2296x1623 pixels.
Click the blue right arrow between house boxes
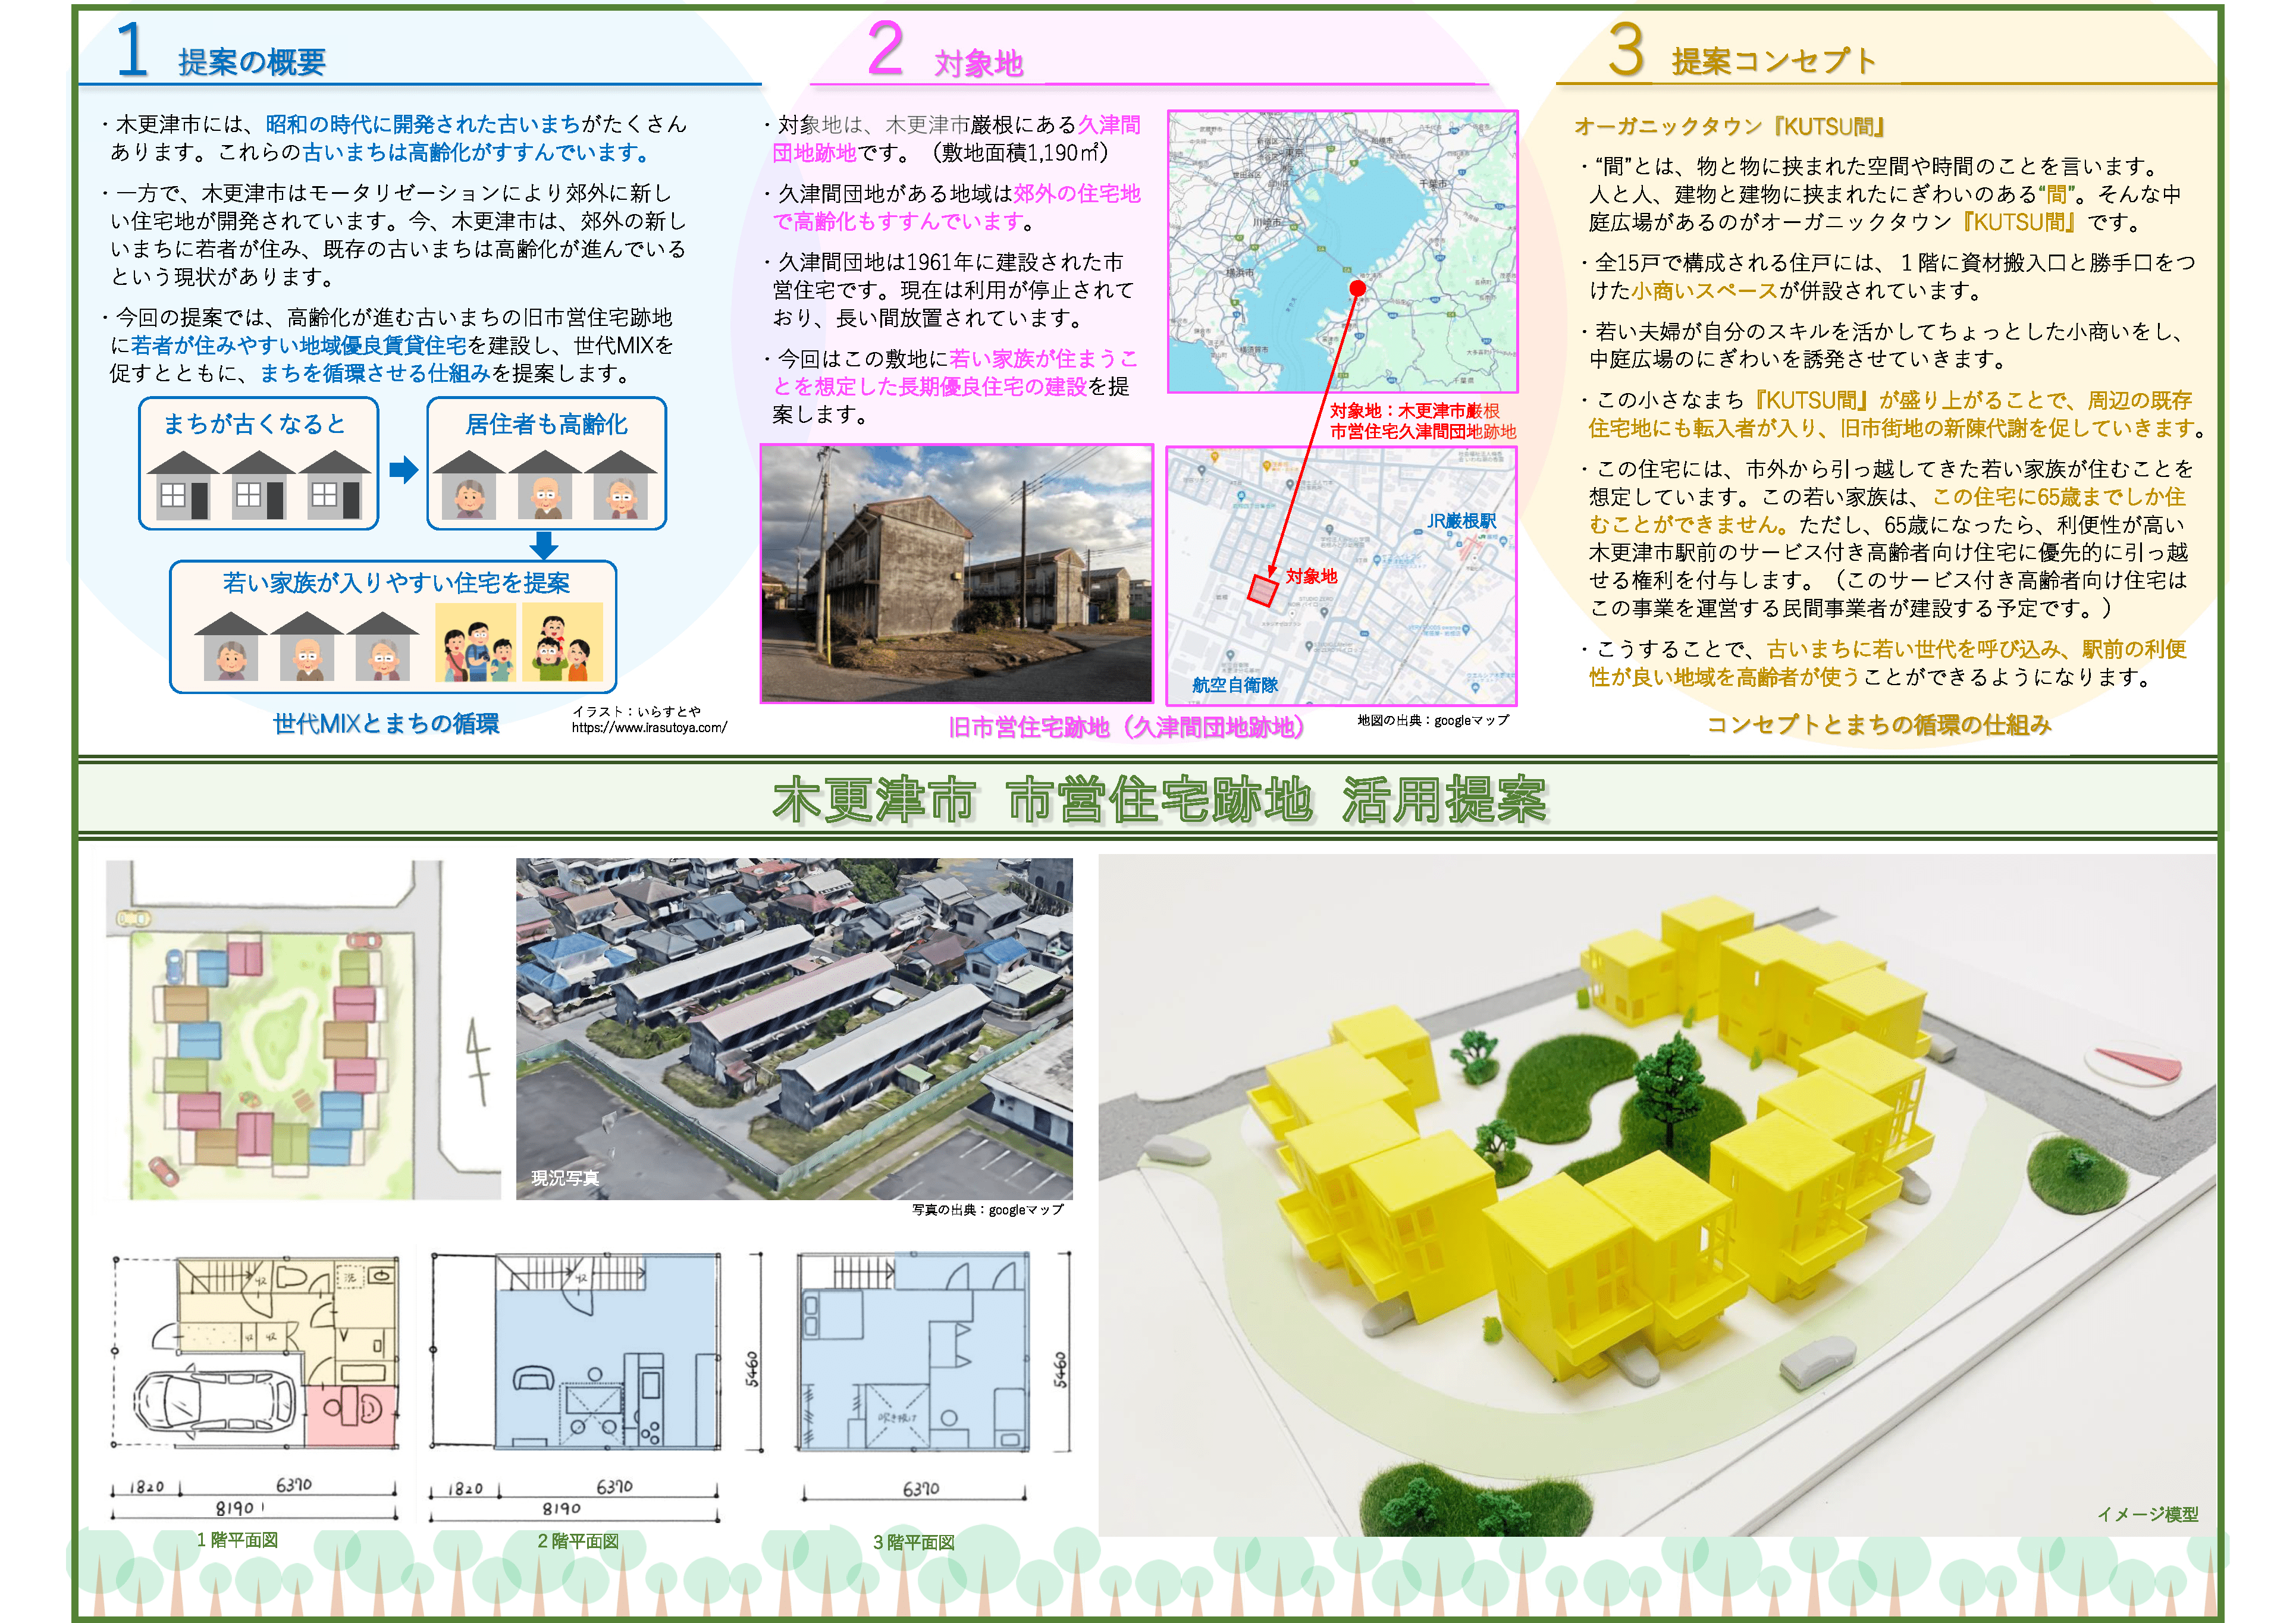point(403,469)
